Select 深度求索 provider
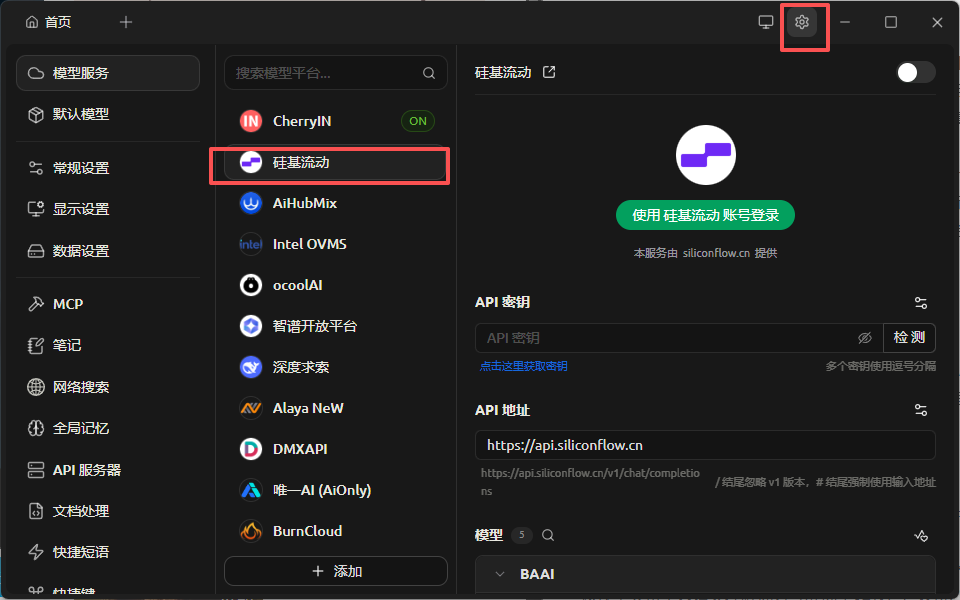The width and height of the screenshot is (960, 600). (336, 367)
